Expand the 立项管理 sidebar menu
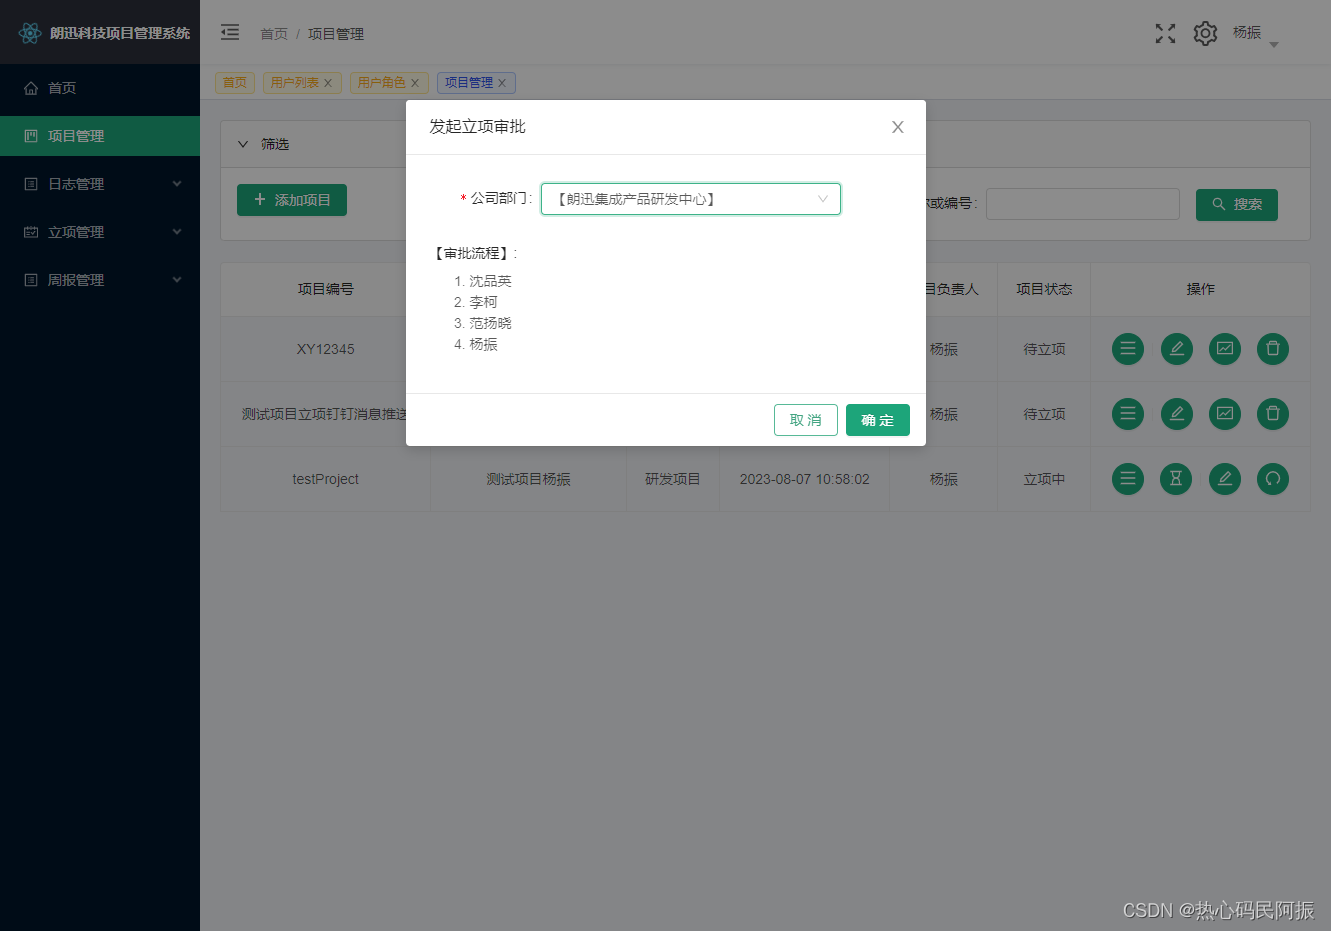Screen dimensions: 1331x931 (x=100, y=232)
